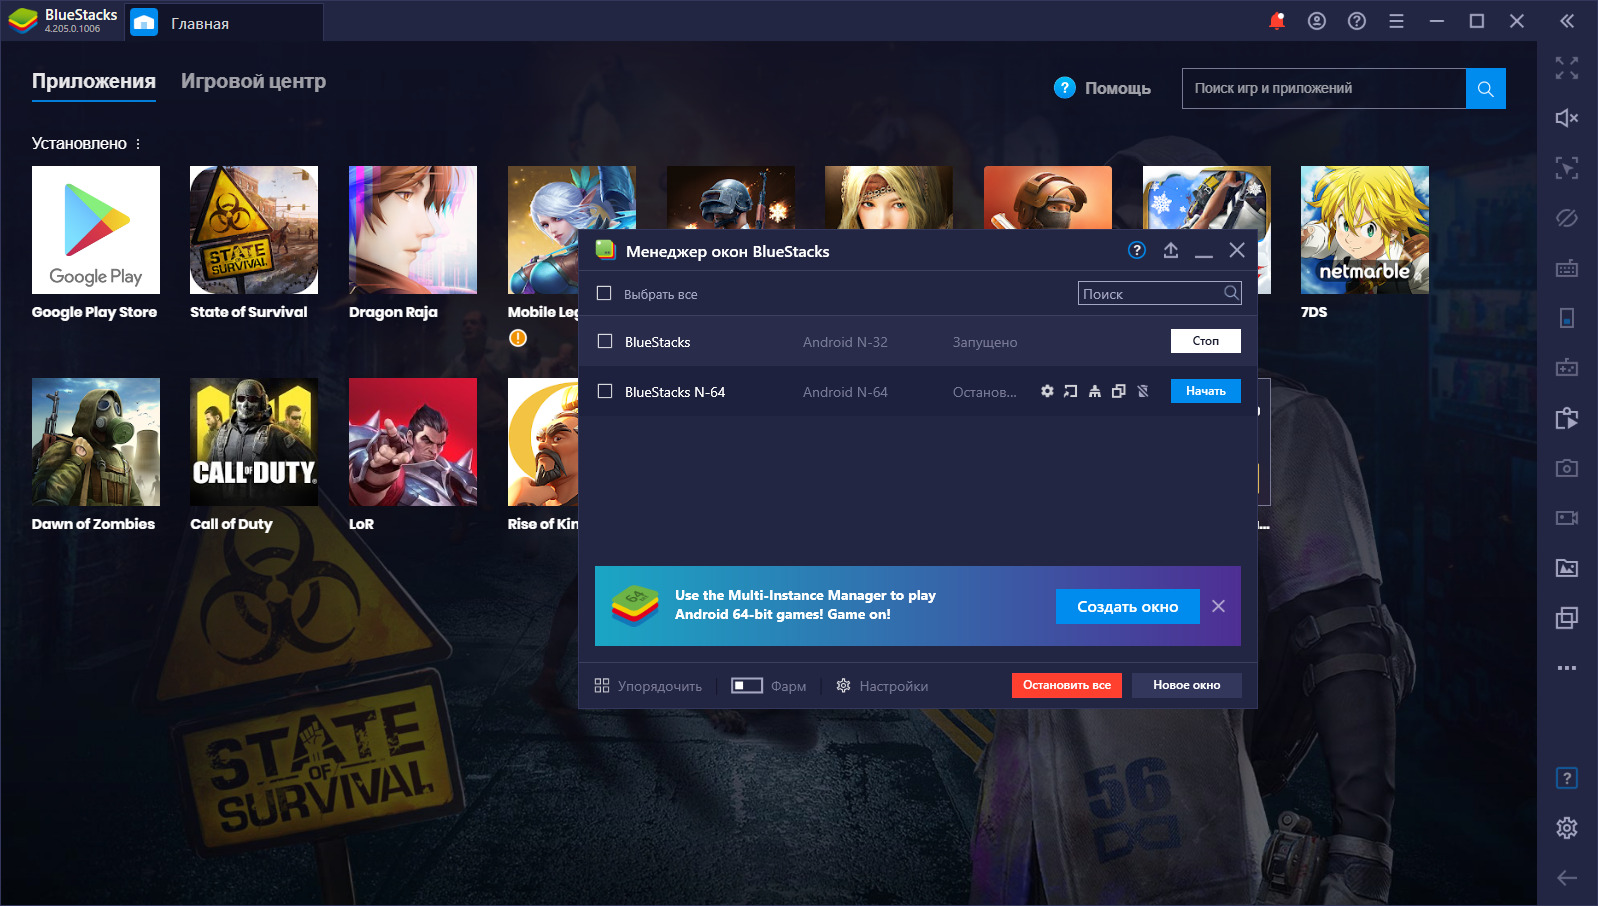Open gamepad controls from sidebar

(1567, 368)
